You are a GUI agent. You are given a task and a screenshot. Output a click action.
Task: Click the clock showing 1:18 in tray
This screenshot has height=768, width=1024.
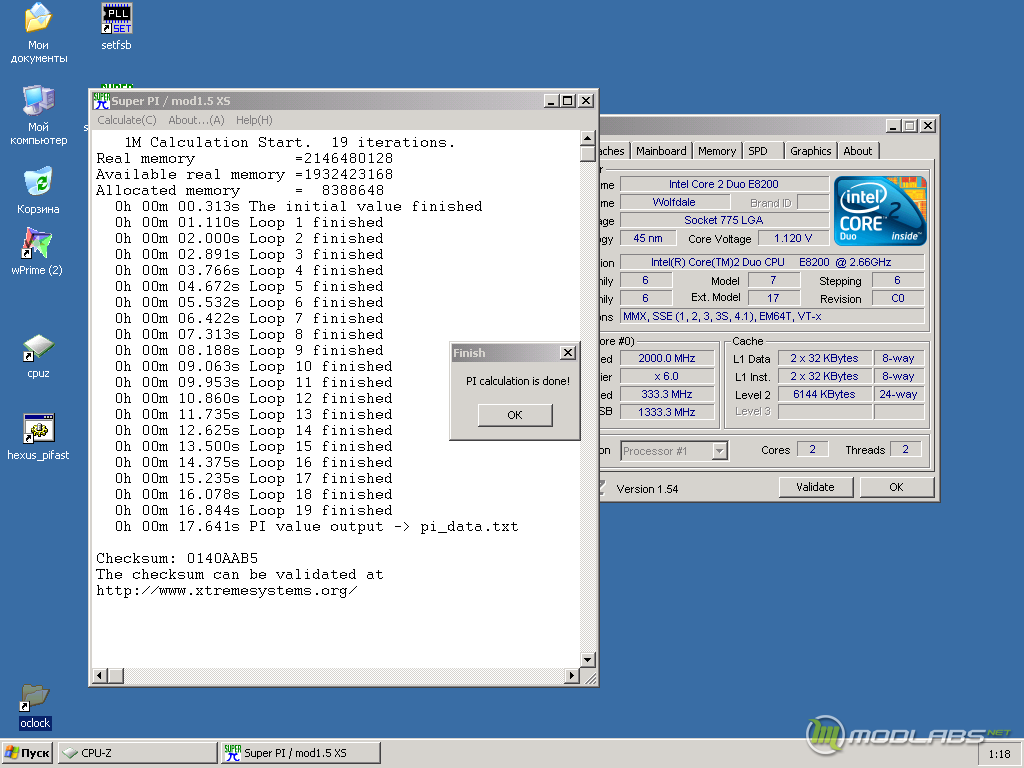point(999,754)
